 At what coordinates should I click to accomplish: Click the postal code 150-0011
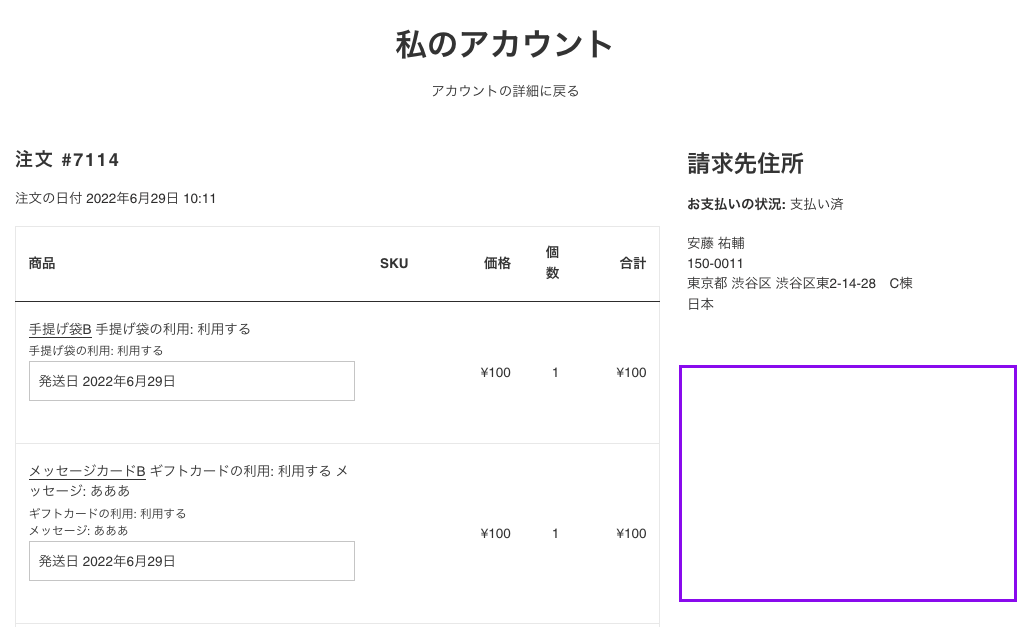(x=715, y=264)
